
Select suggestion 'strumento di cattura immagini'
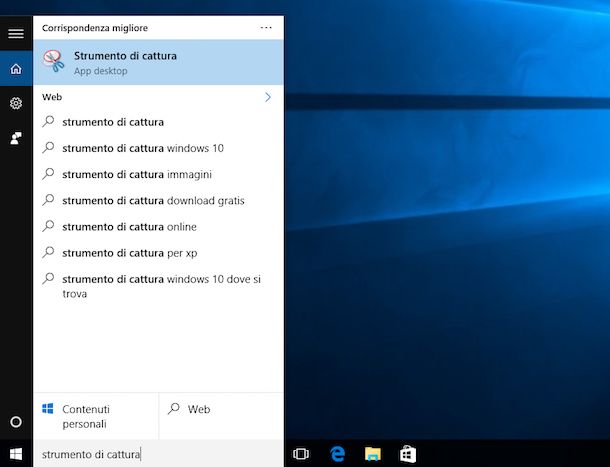tap(159, 174)
